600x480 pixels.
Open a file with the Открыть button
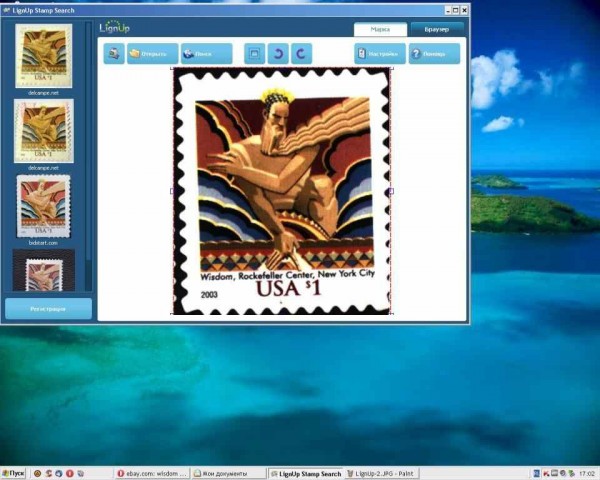tap(152, 54)
